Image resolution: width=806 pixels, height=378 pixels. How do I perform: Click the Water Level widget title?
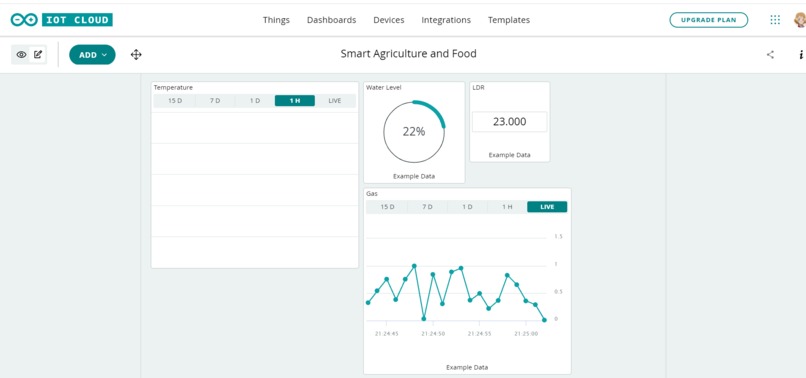pos(383,87)
